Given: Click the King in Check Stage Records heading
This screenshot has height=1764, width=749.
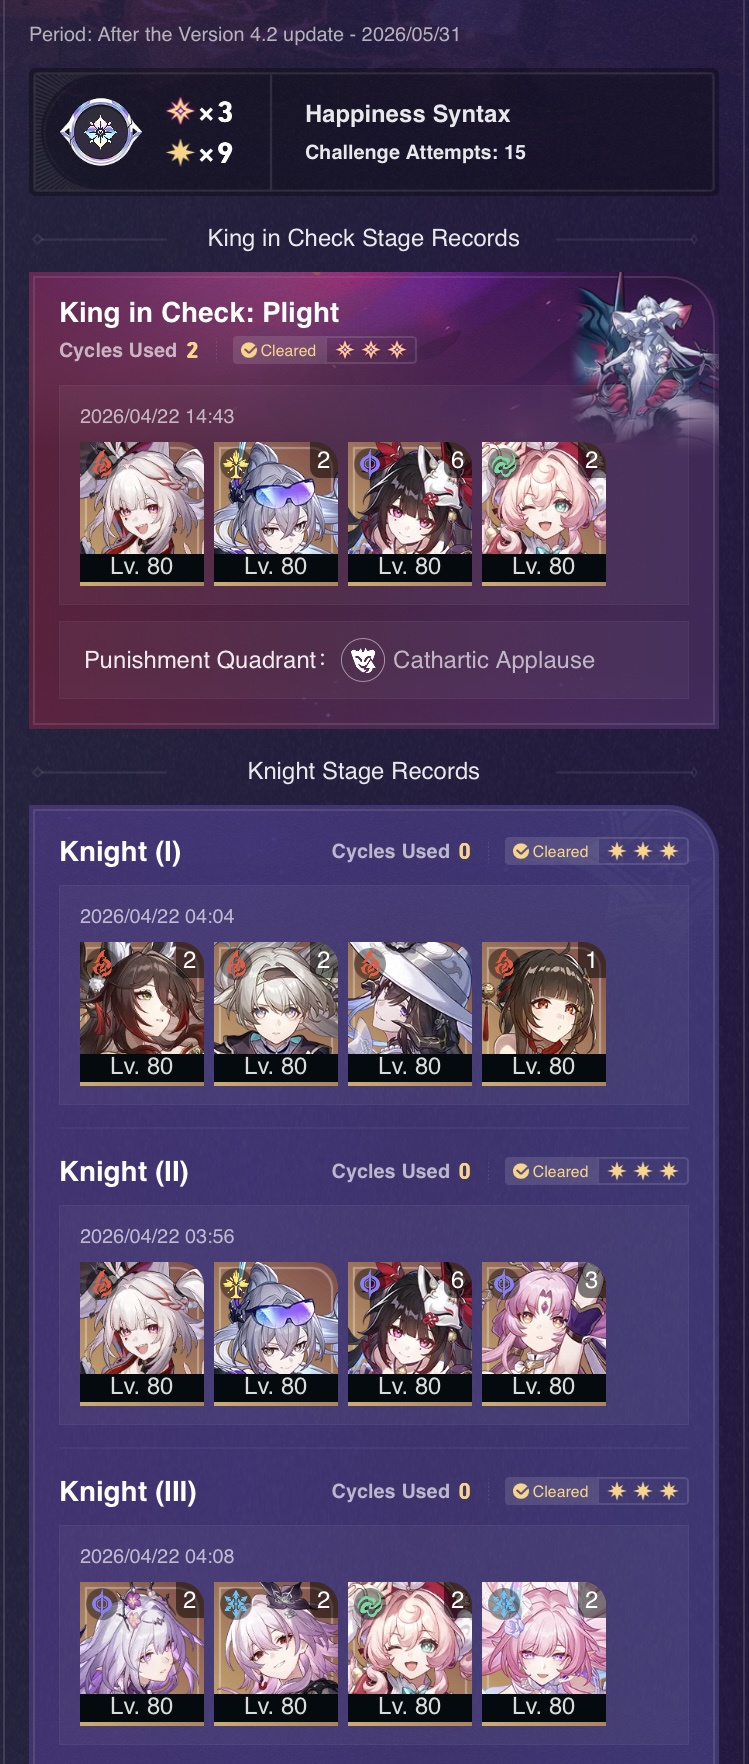Looking at the screenshot, I should click(364, 238).
